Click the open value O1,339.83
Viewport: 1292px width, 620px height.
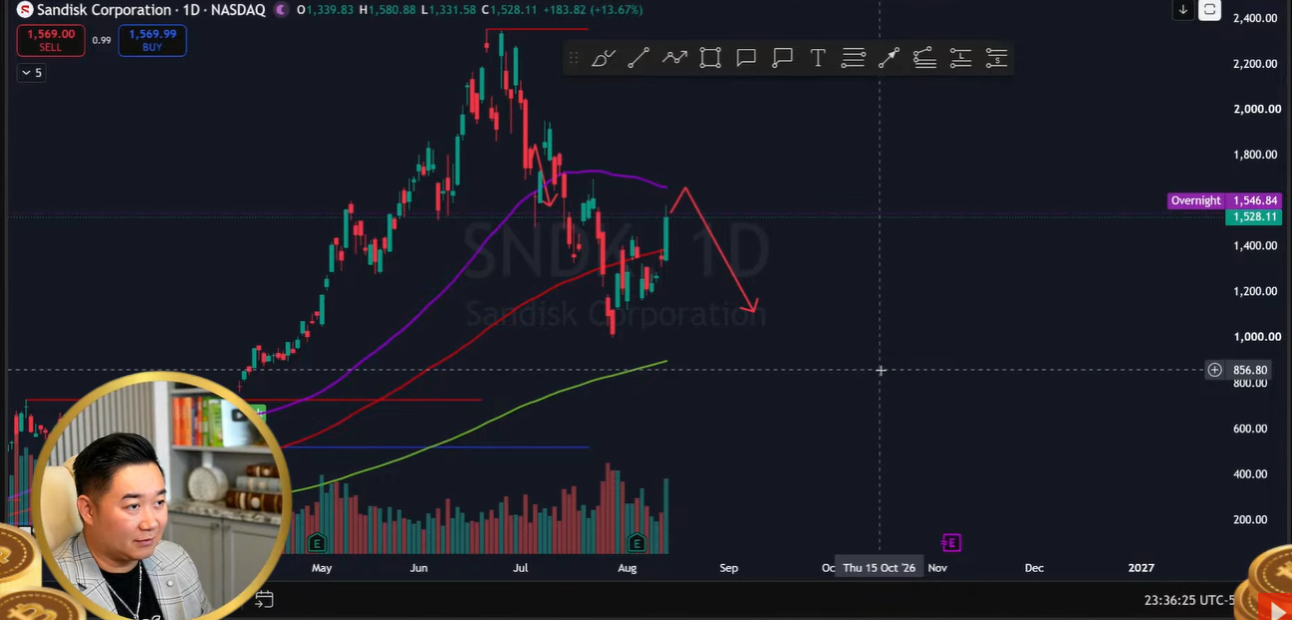[325, 10]
